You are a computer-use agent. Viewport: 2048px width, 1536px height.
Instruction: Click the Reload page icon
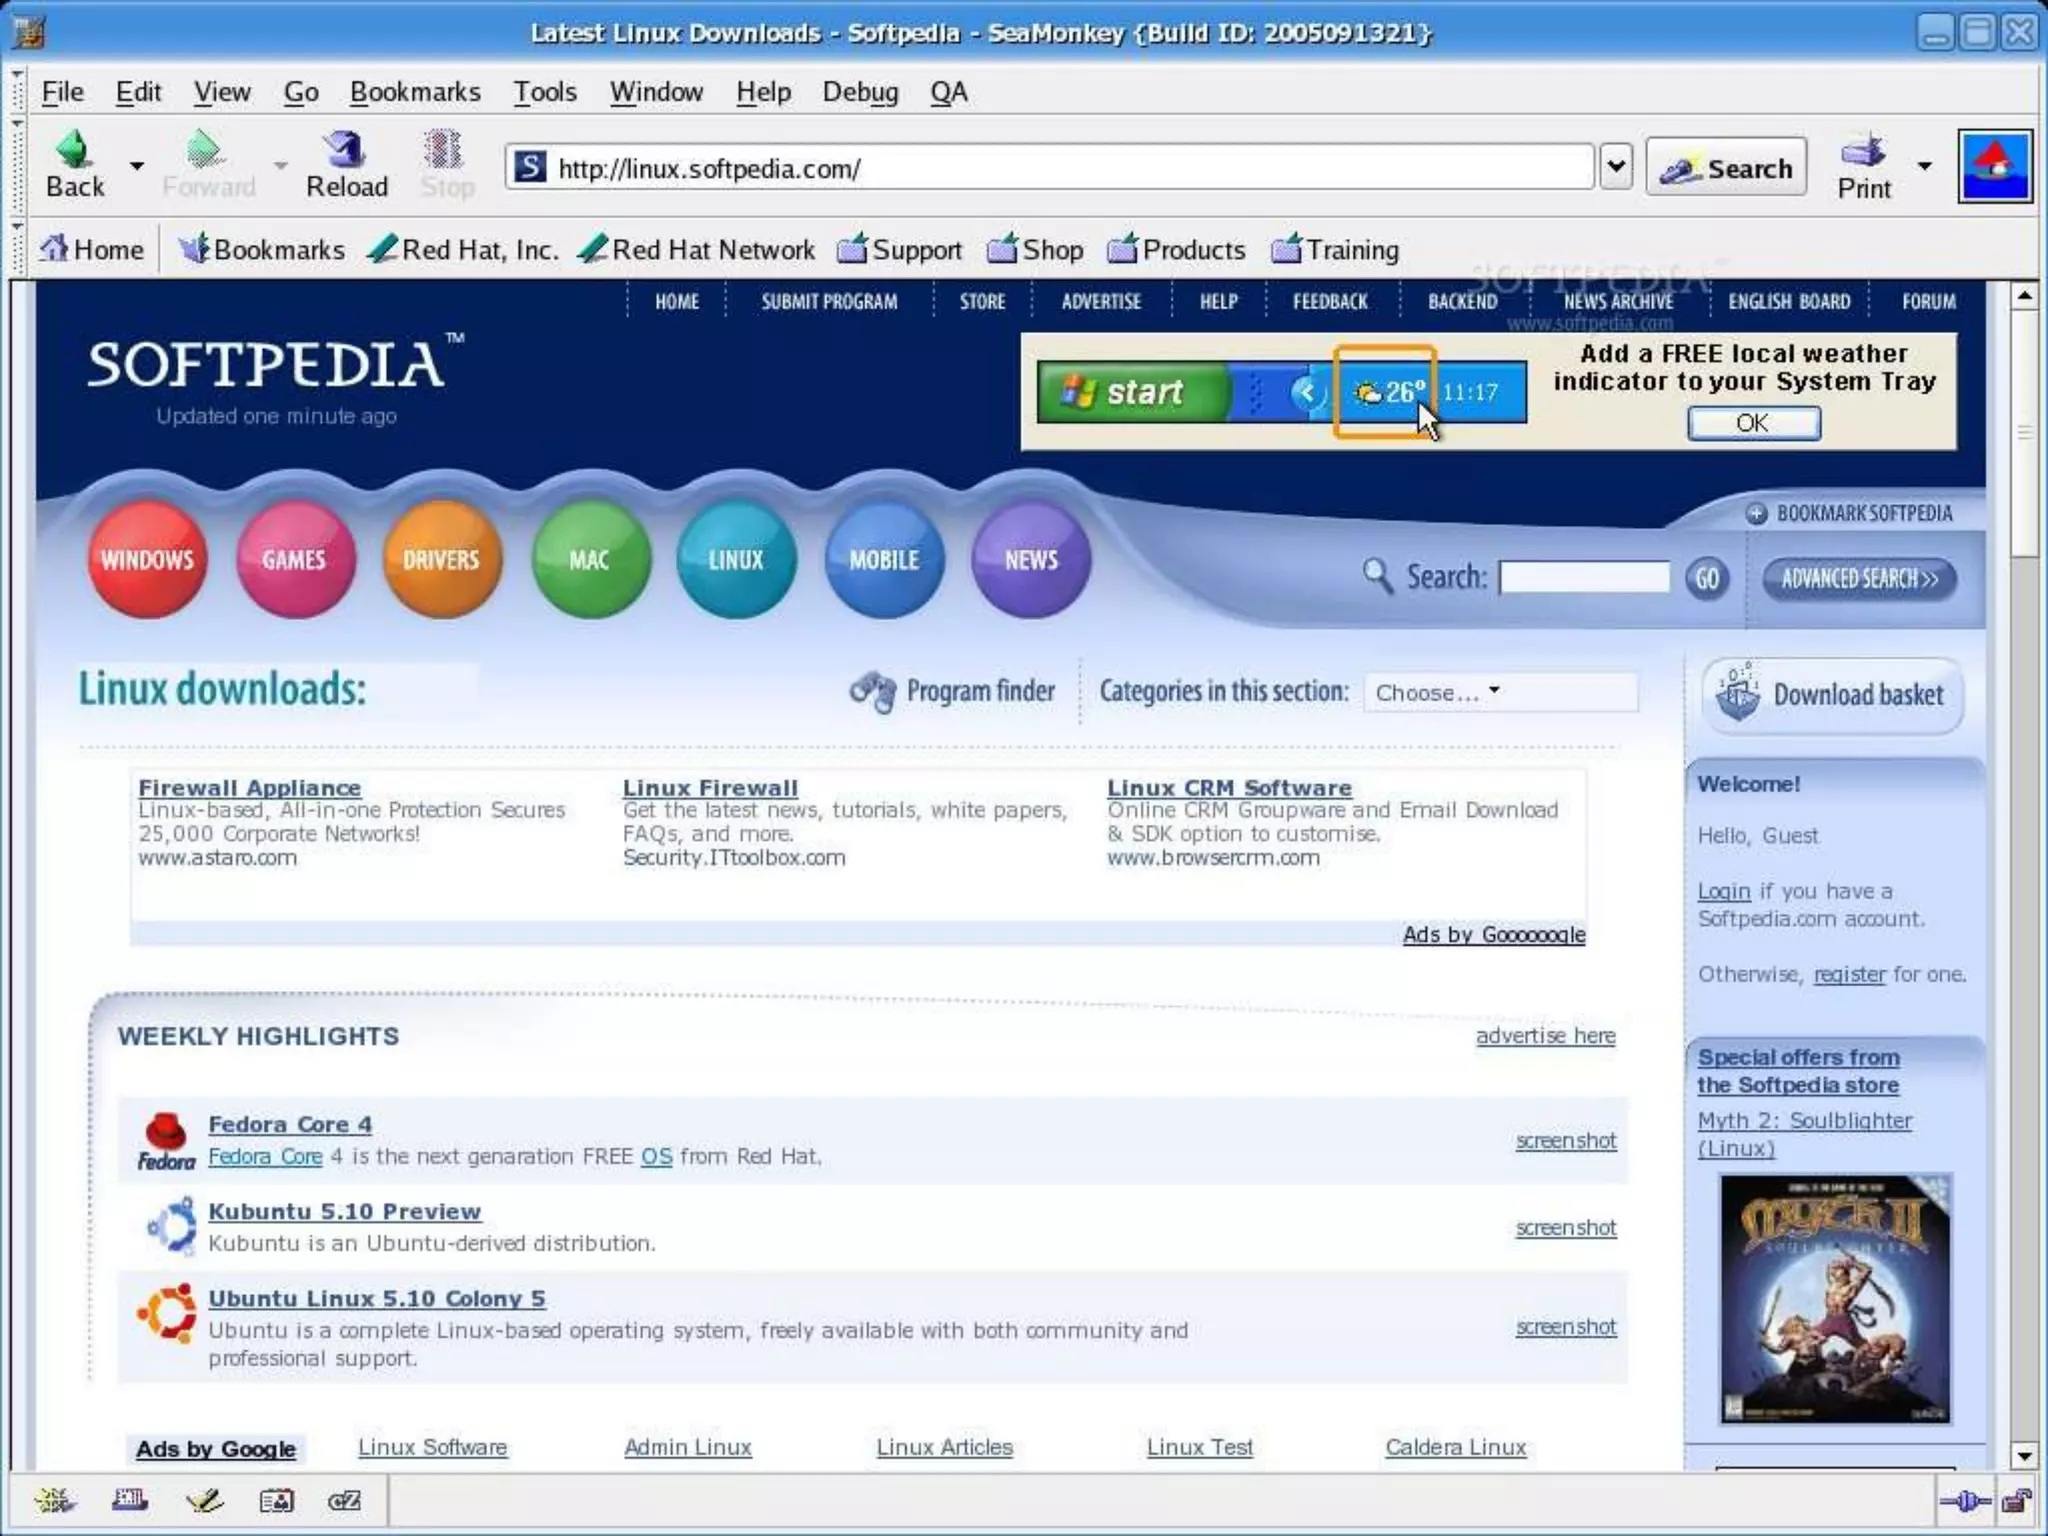346,151
